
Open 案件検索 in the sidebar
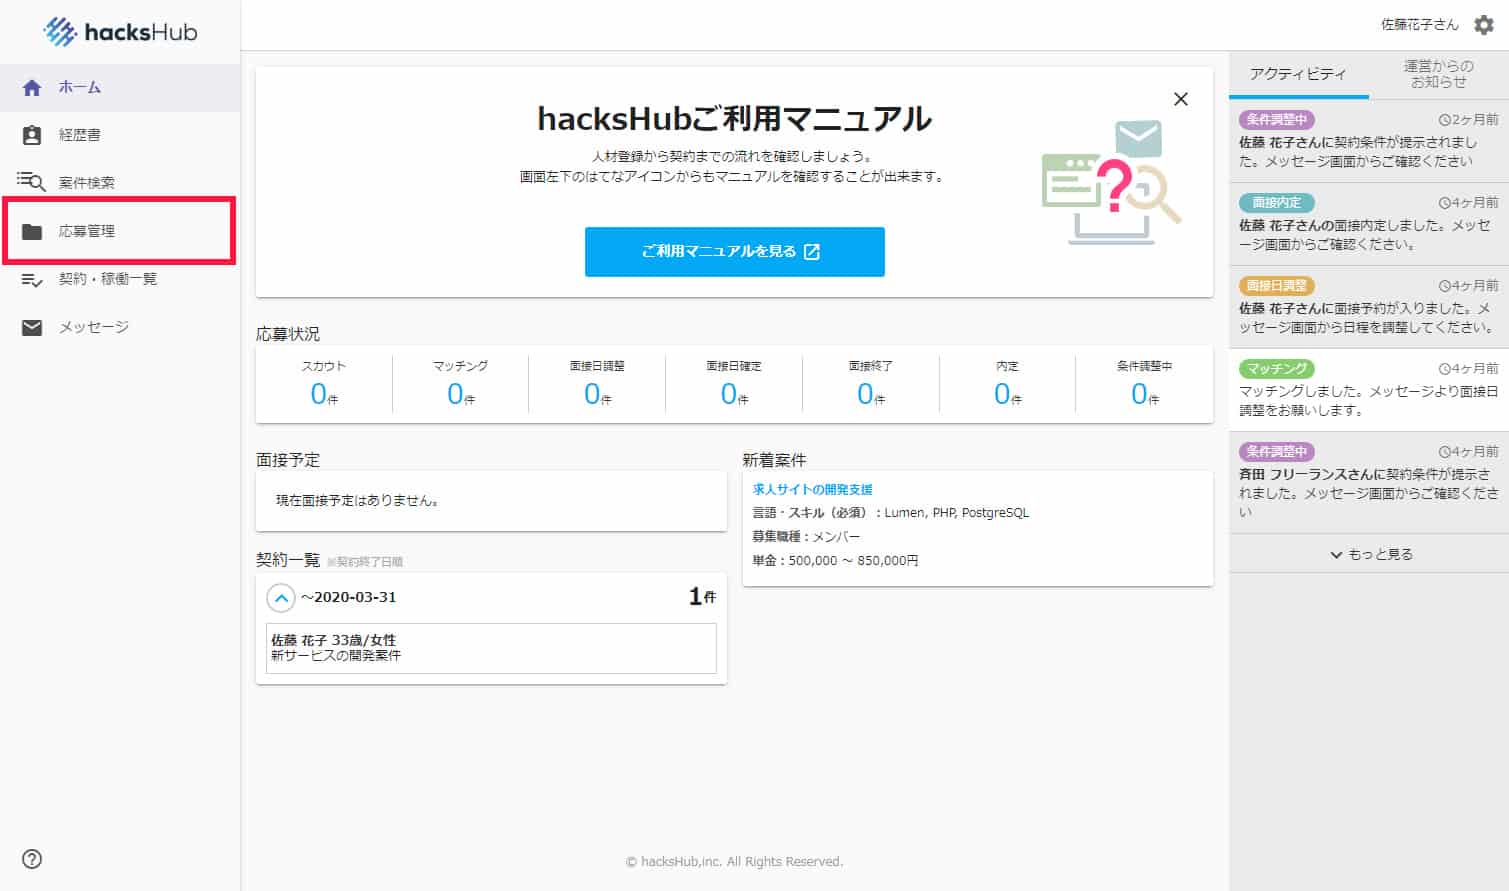[x=120, y=183]
